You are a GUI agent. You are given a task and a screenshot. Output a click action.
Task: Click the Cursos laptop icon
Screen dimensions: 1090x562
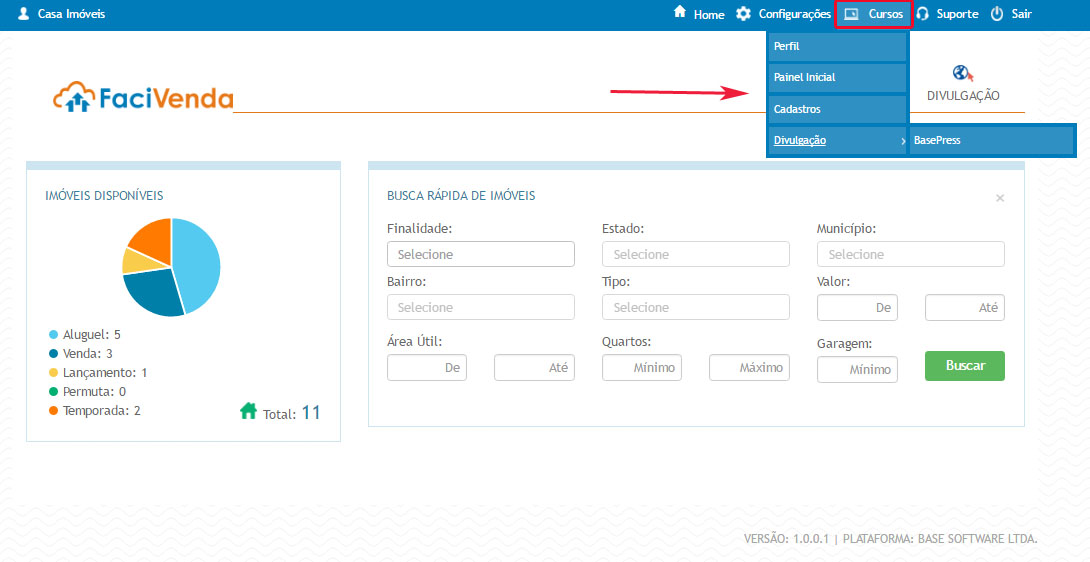pos(852,14)
